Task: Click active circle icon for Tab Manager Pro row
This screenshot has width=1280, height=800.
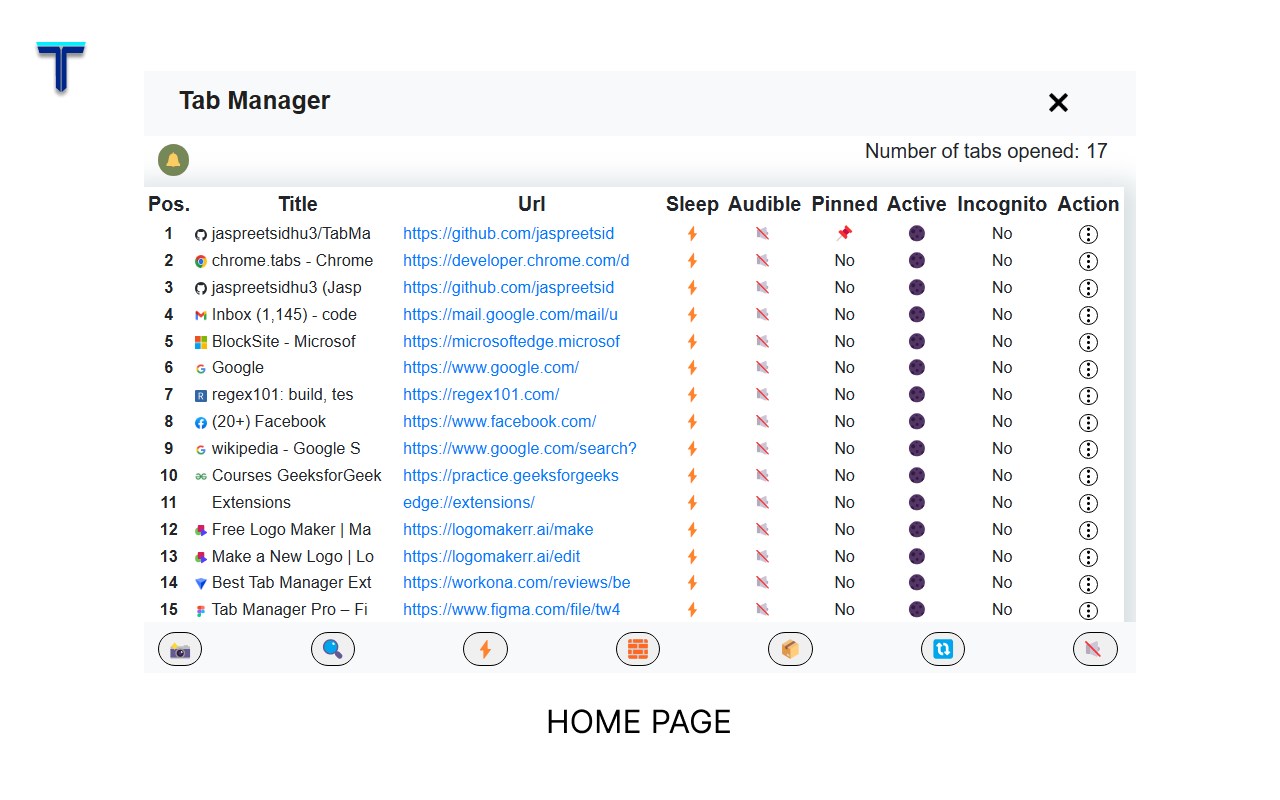Action: [916, 609]
